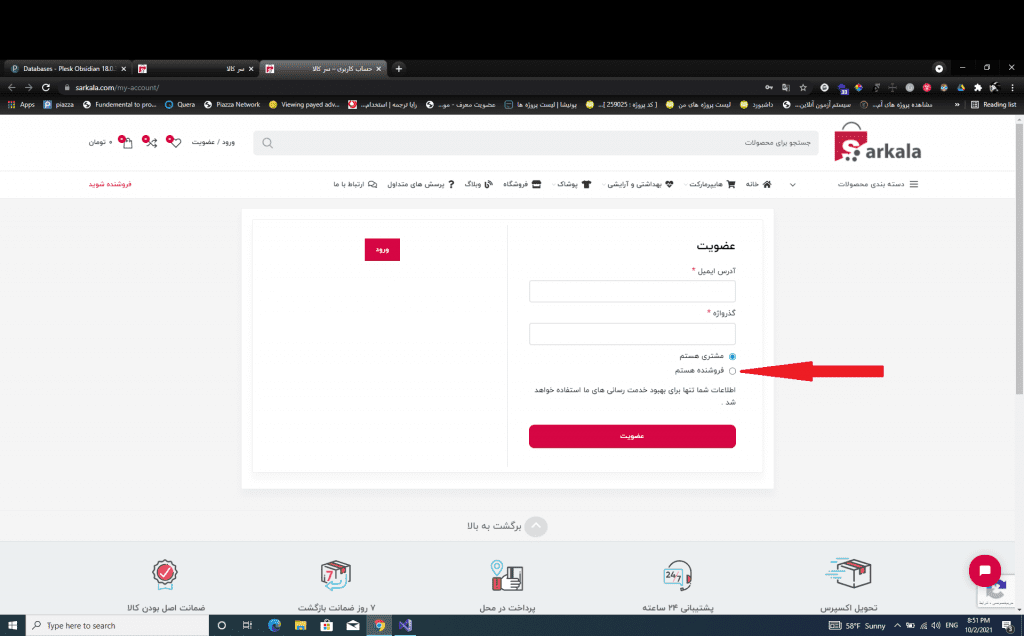Click the 'فروشنده شوید' become seller link
The height and width of the screenshot is (636, 1024).
pyautogui.click(x=111, y=184)
